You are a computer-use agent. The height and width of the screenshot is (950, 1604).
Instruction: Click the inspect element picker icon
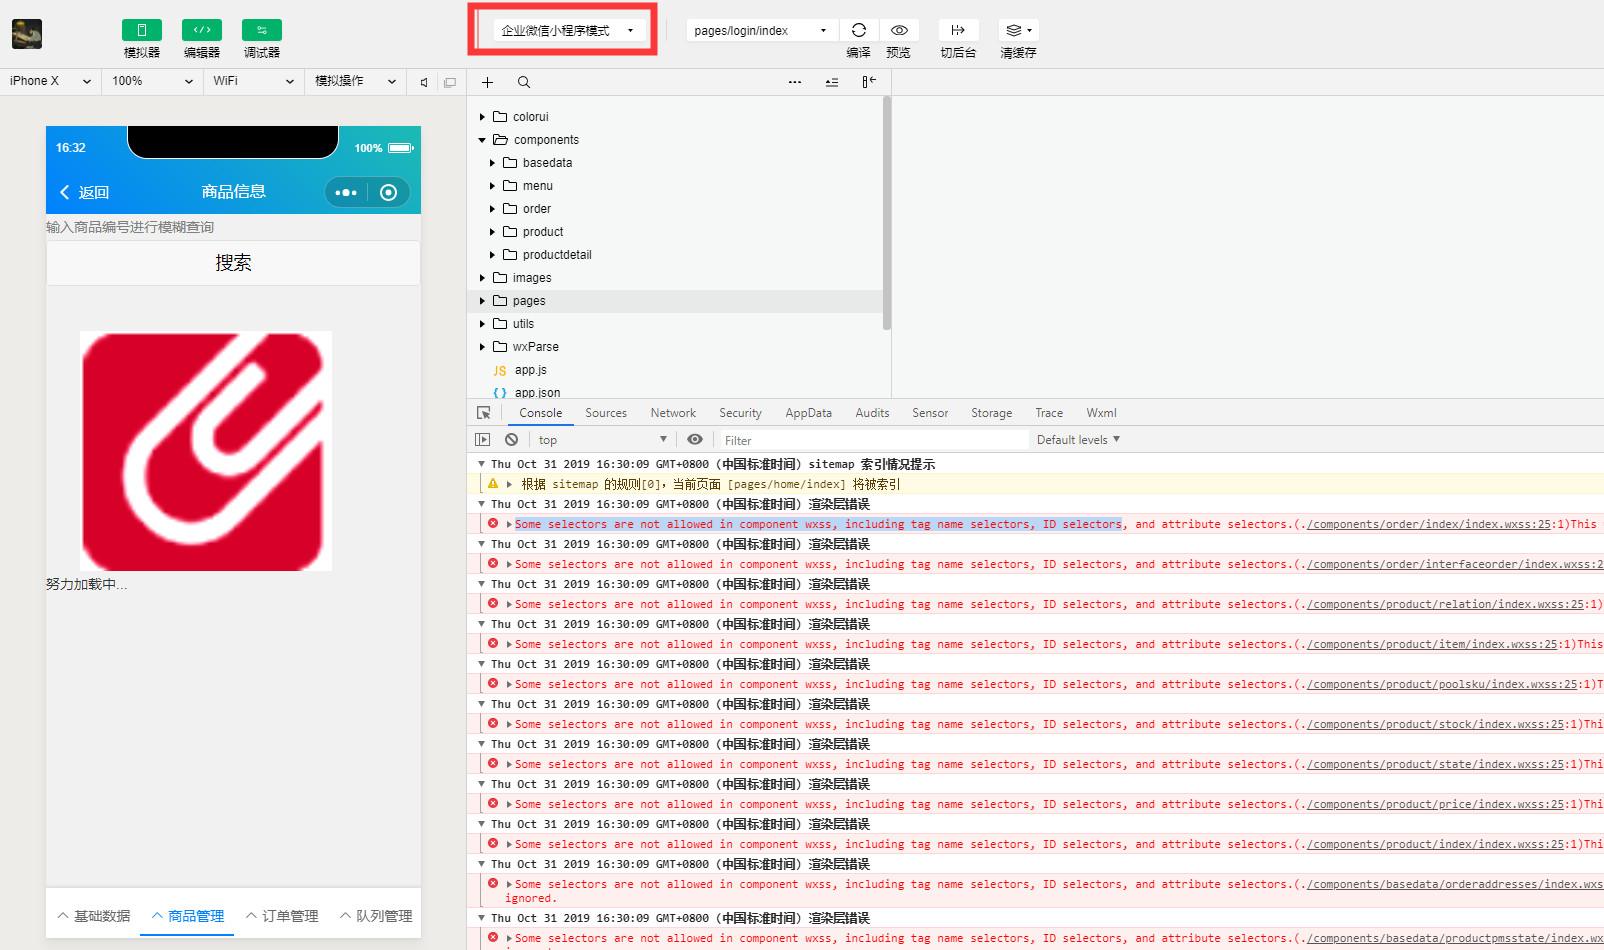pos(484,413)
